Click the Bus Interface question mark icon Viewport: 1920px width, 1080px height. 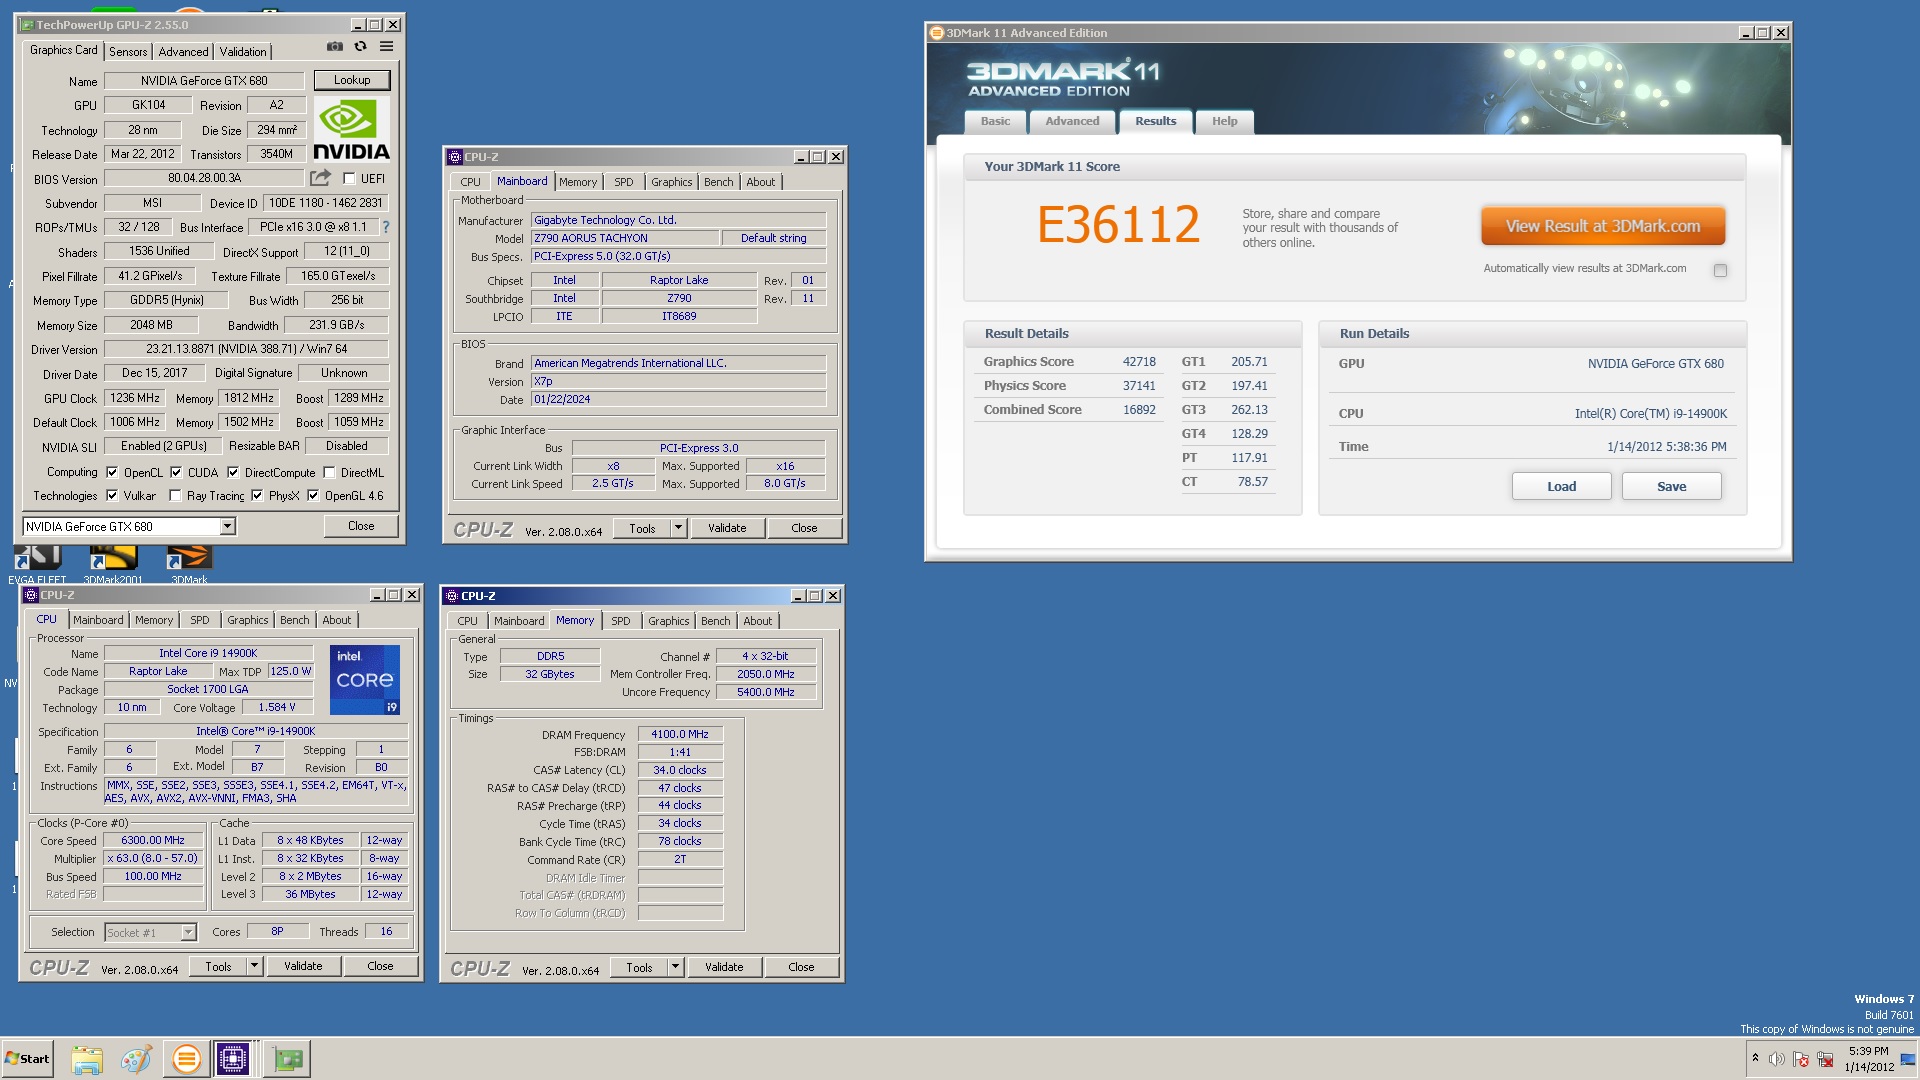point(386,227)
